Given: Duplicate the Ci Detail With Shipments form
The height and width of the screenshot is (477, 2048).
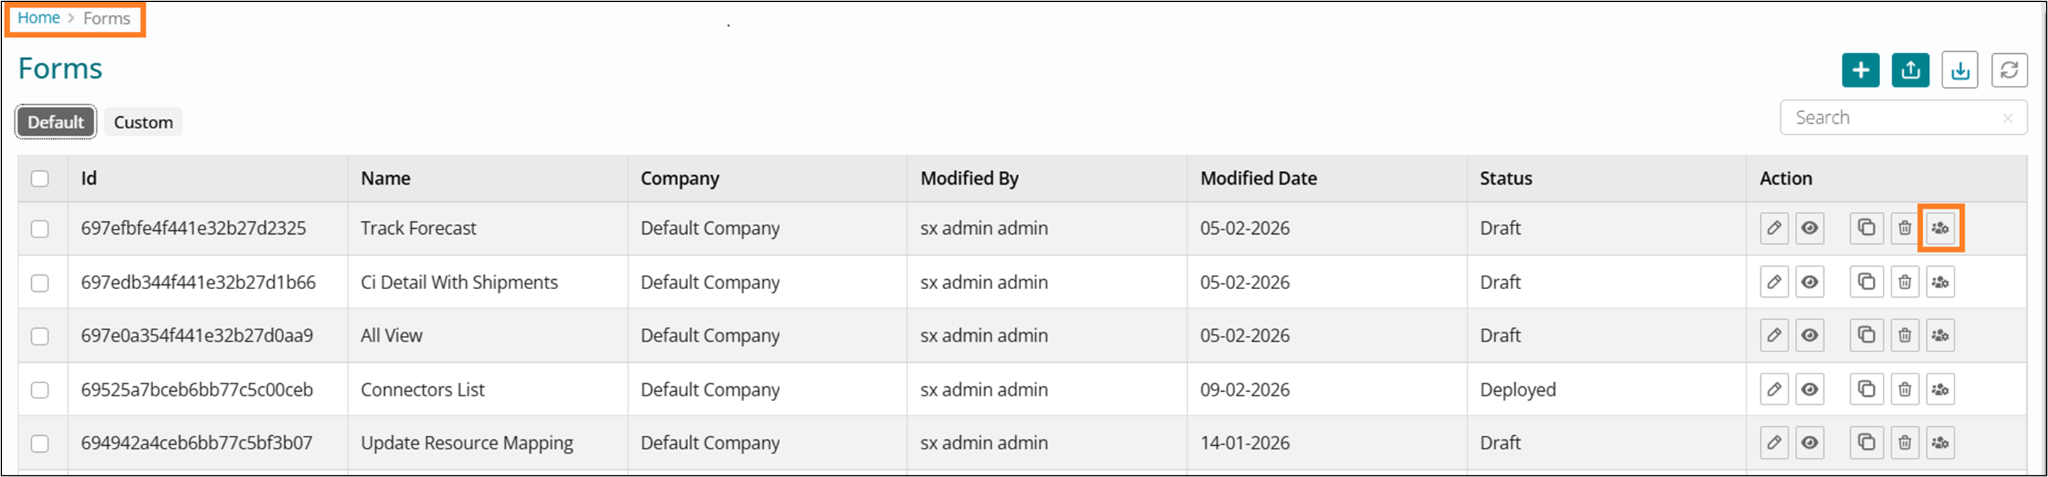Looking at the screenshot, I should pyautogui.click(x=1866, y=282).
